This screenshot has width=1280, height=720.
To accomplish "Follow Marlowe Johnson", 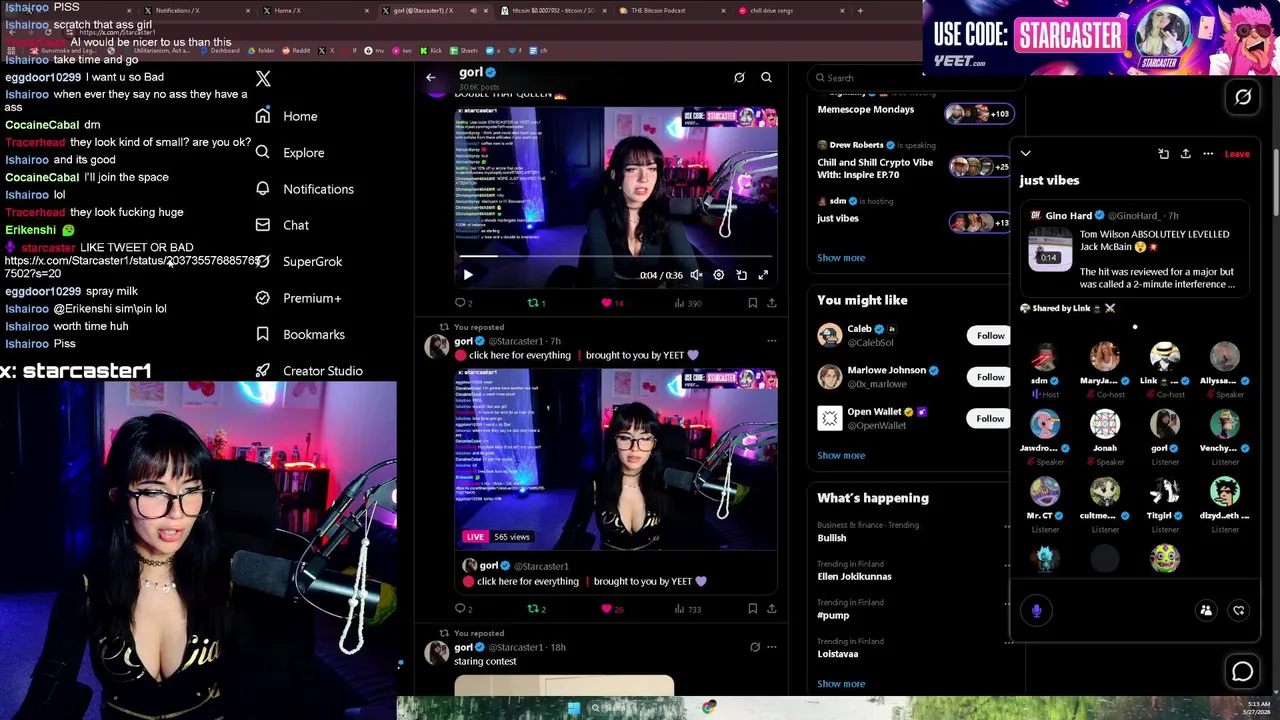I will point(990,377).
